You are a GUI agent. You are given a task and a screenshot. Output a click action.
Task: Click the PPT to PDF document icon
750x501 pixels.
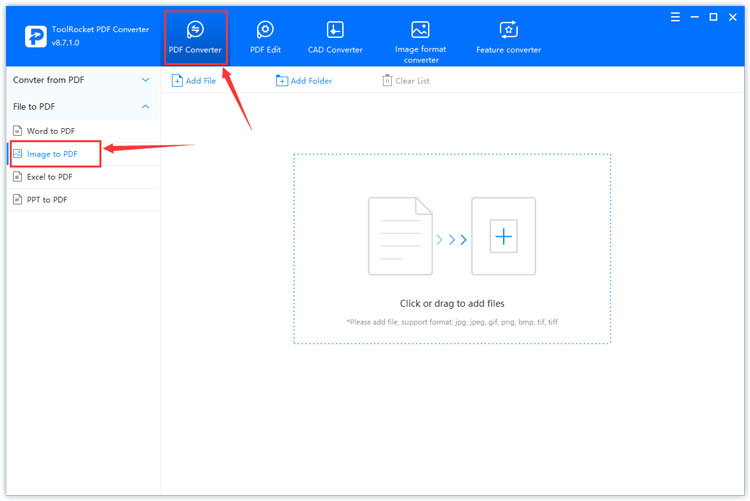[18, 200]
